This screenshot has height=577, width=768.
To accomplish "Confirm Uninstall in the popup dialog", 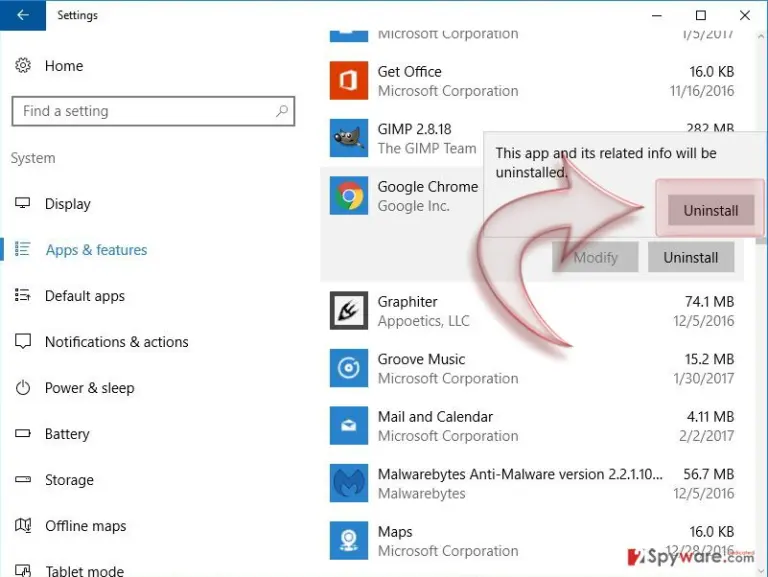I will (711, 210).
